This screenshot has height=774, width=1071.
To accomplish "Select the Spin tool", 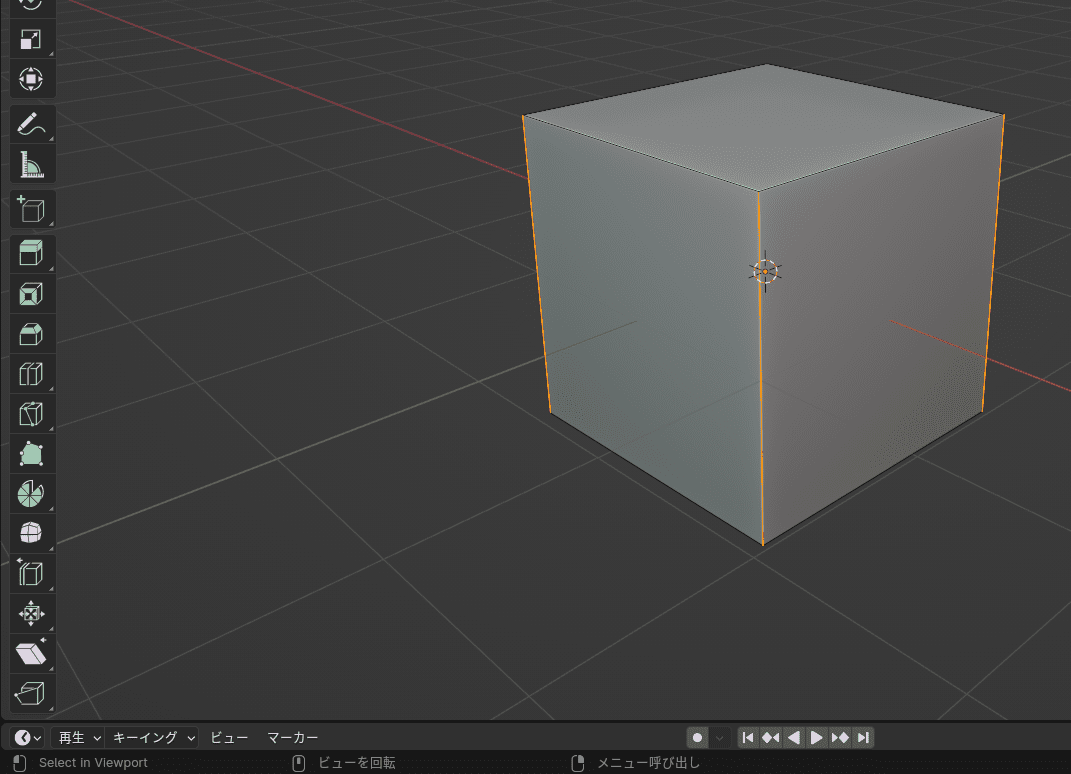I will point(31,493).
